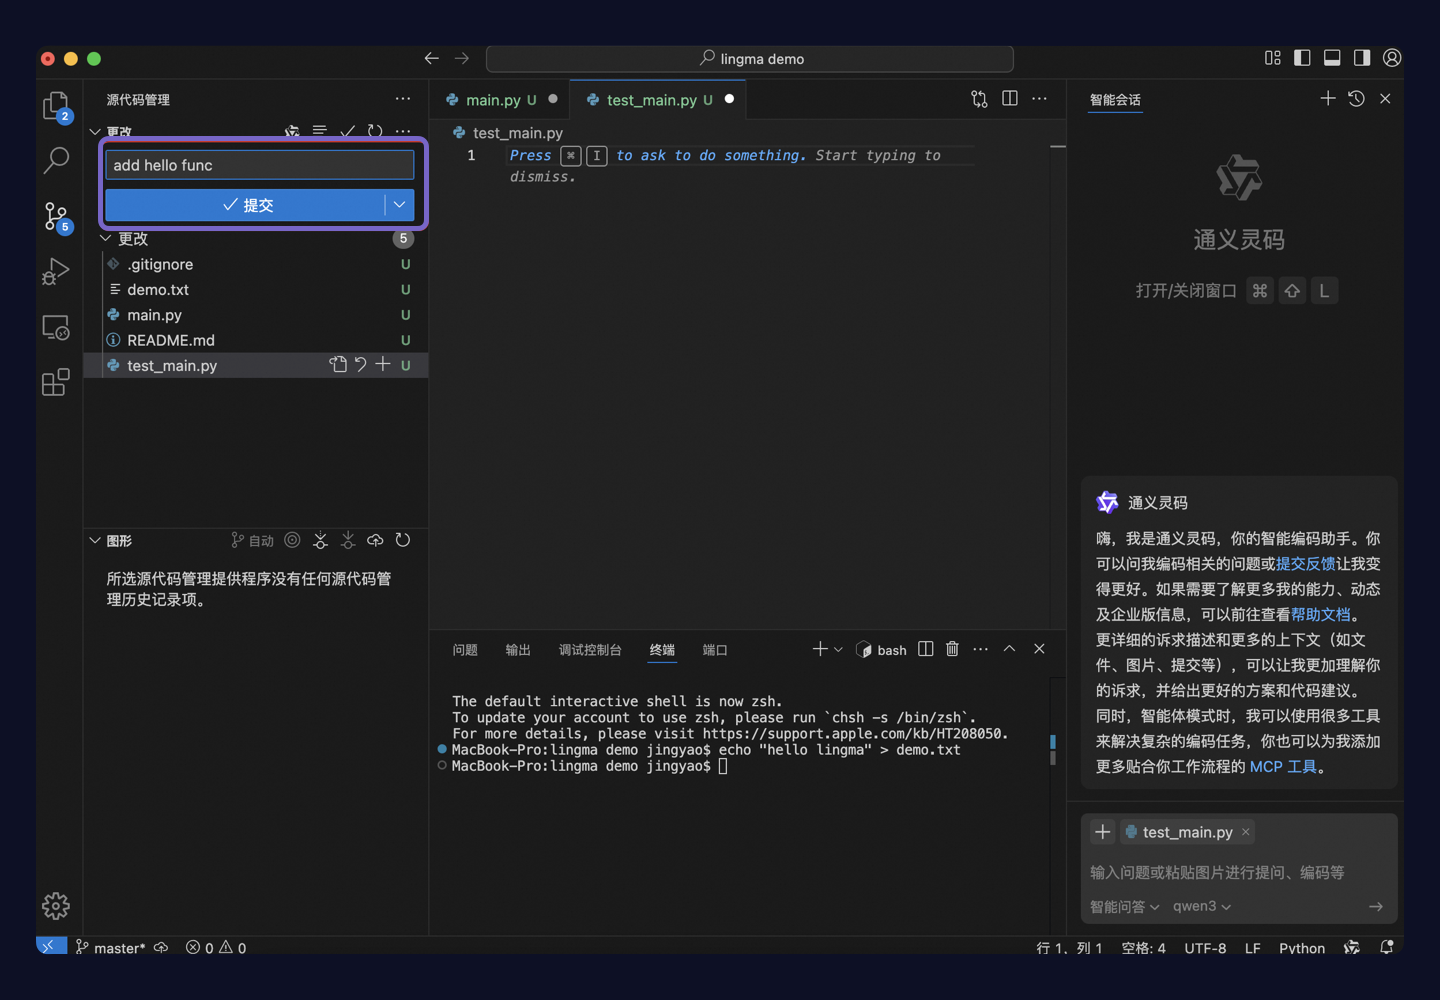Focus the Lingma chat question input

point(1238,872)
